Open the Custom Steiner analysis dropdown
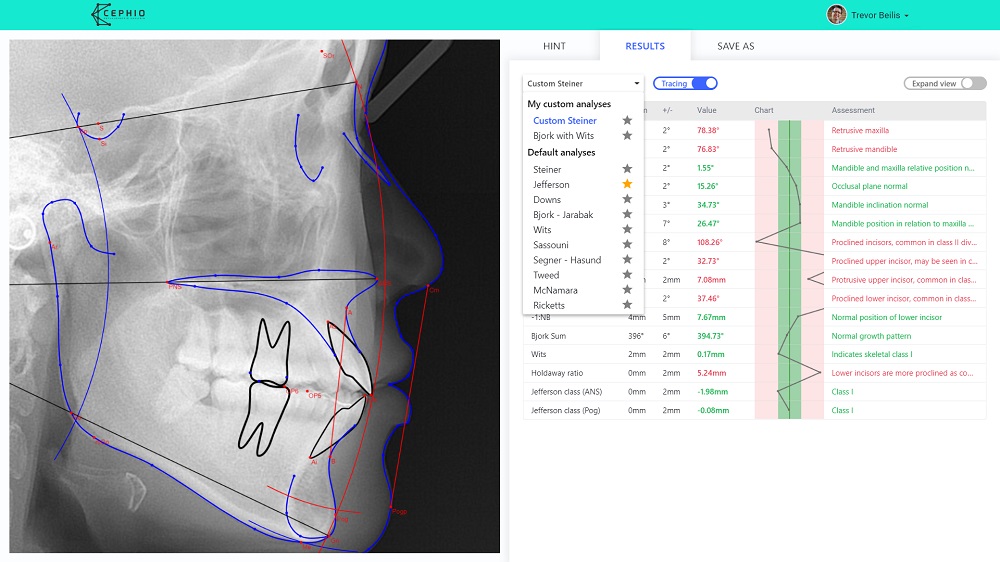Image resolution: width=1000 pixels, height=562 pixels. point(583,84)
